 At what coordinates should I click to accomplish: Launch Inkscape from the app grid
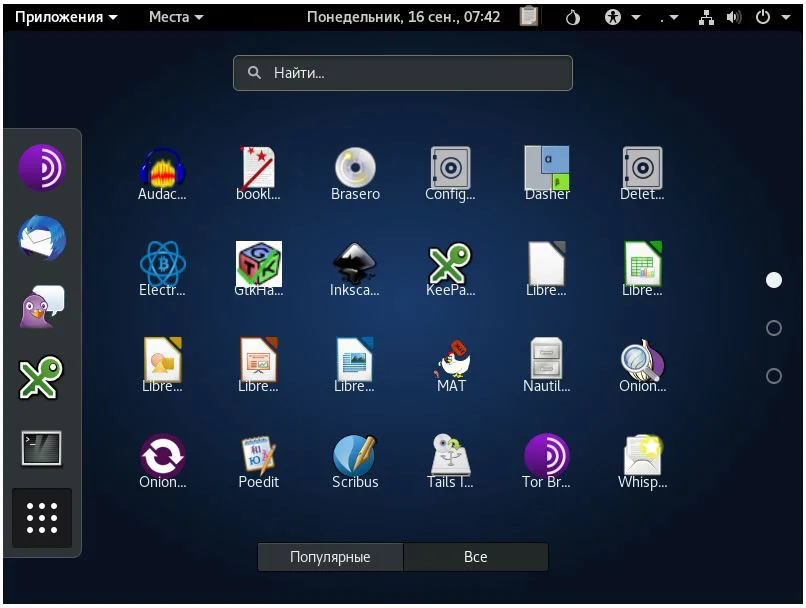tap(355, 268)
